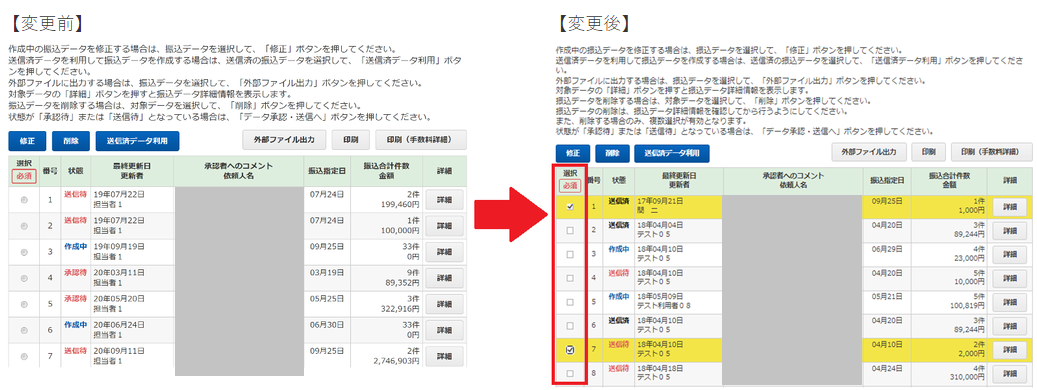This screenshot has width=1037, height=390.
Task: Click 印刷 button in the 変更前 panel
Action: tap(351, 140)
